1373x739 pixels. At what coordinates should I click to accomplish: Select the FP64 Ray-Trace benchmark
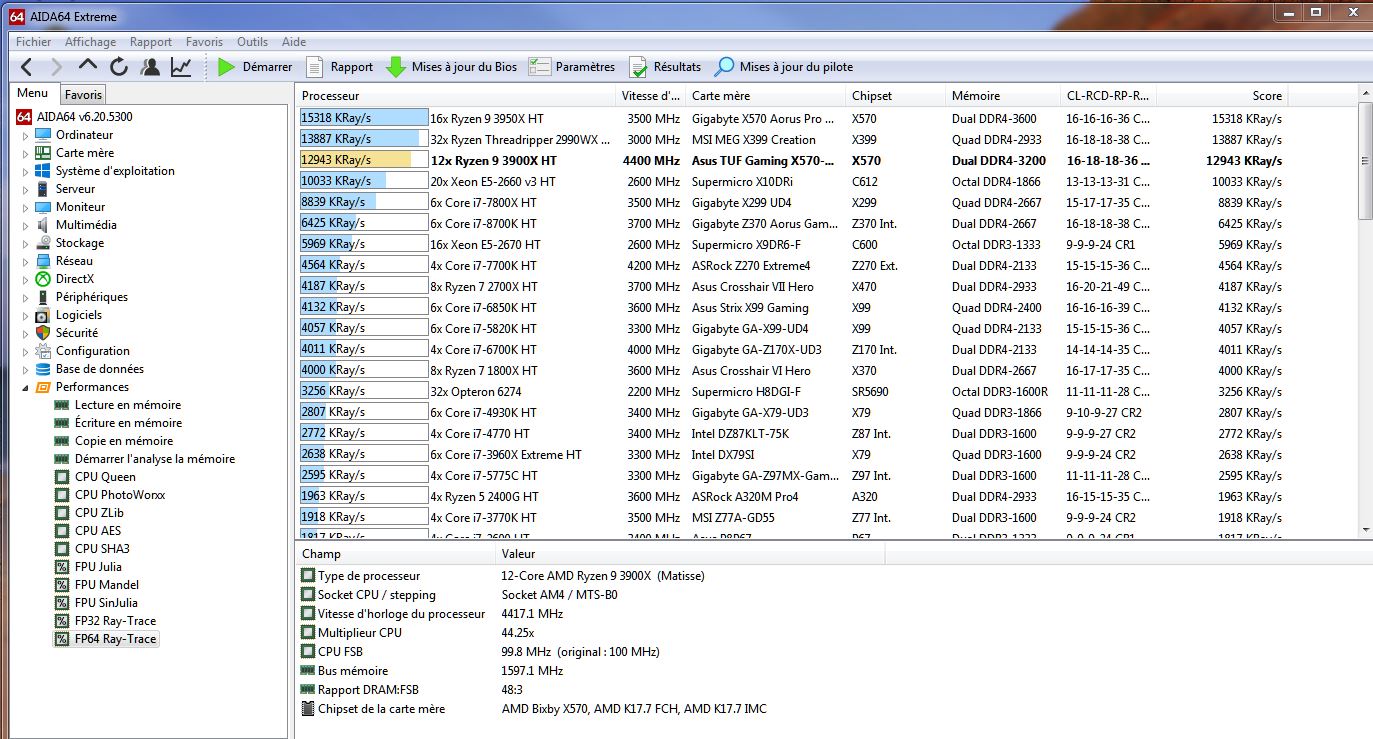point(115,639)
